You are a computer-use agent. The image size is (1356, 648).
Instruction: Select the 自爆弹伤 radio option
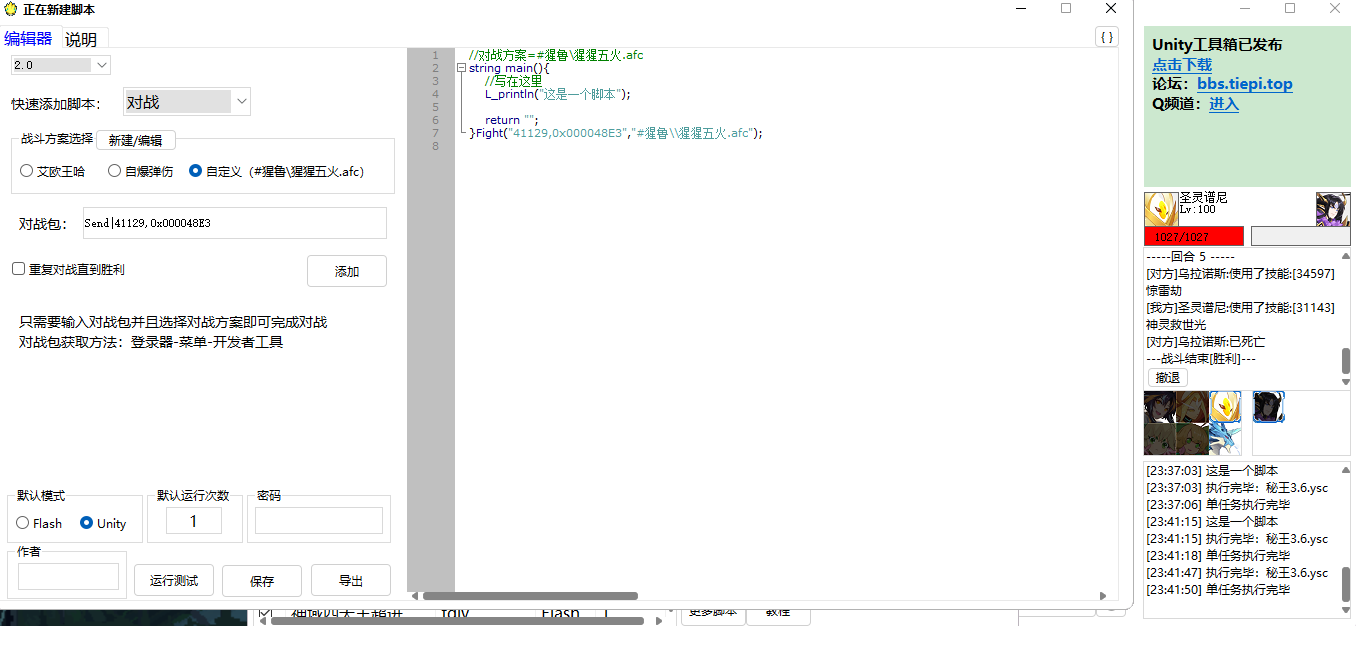[115, 171]
